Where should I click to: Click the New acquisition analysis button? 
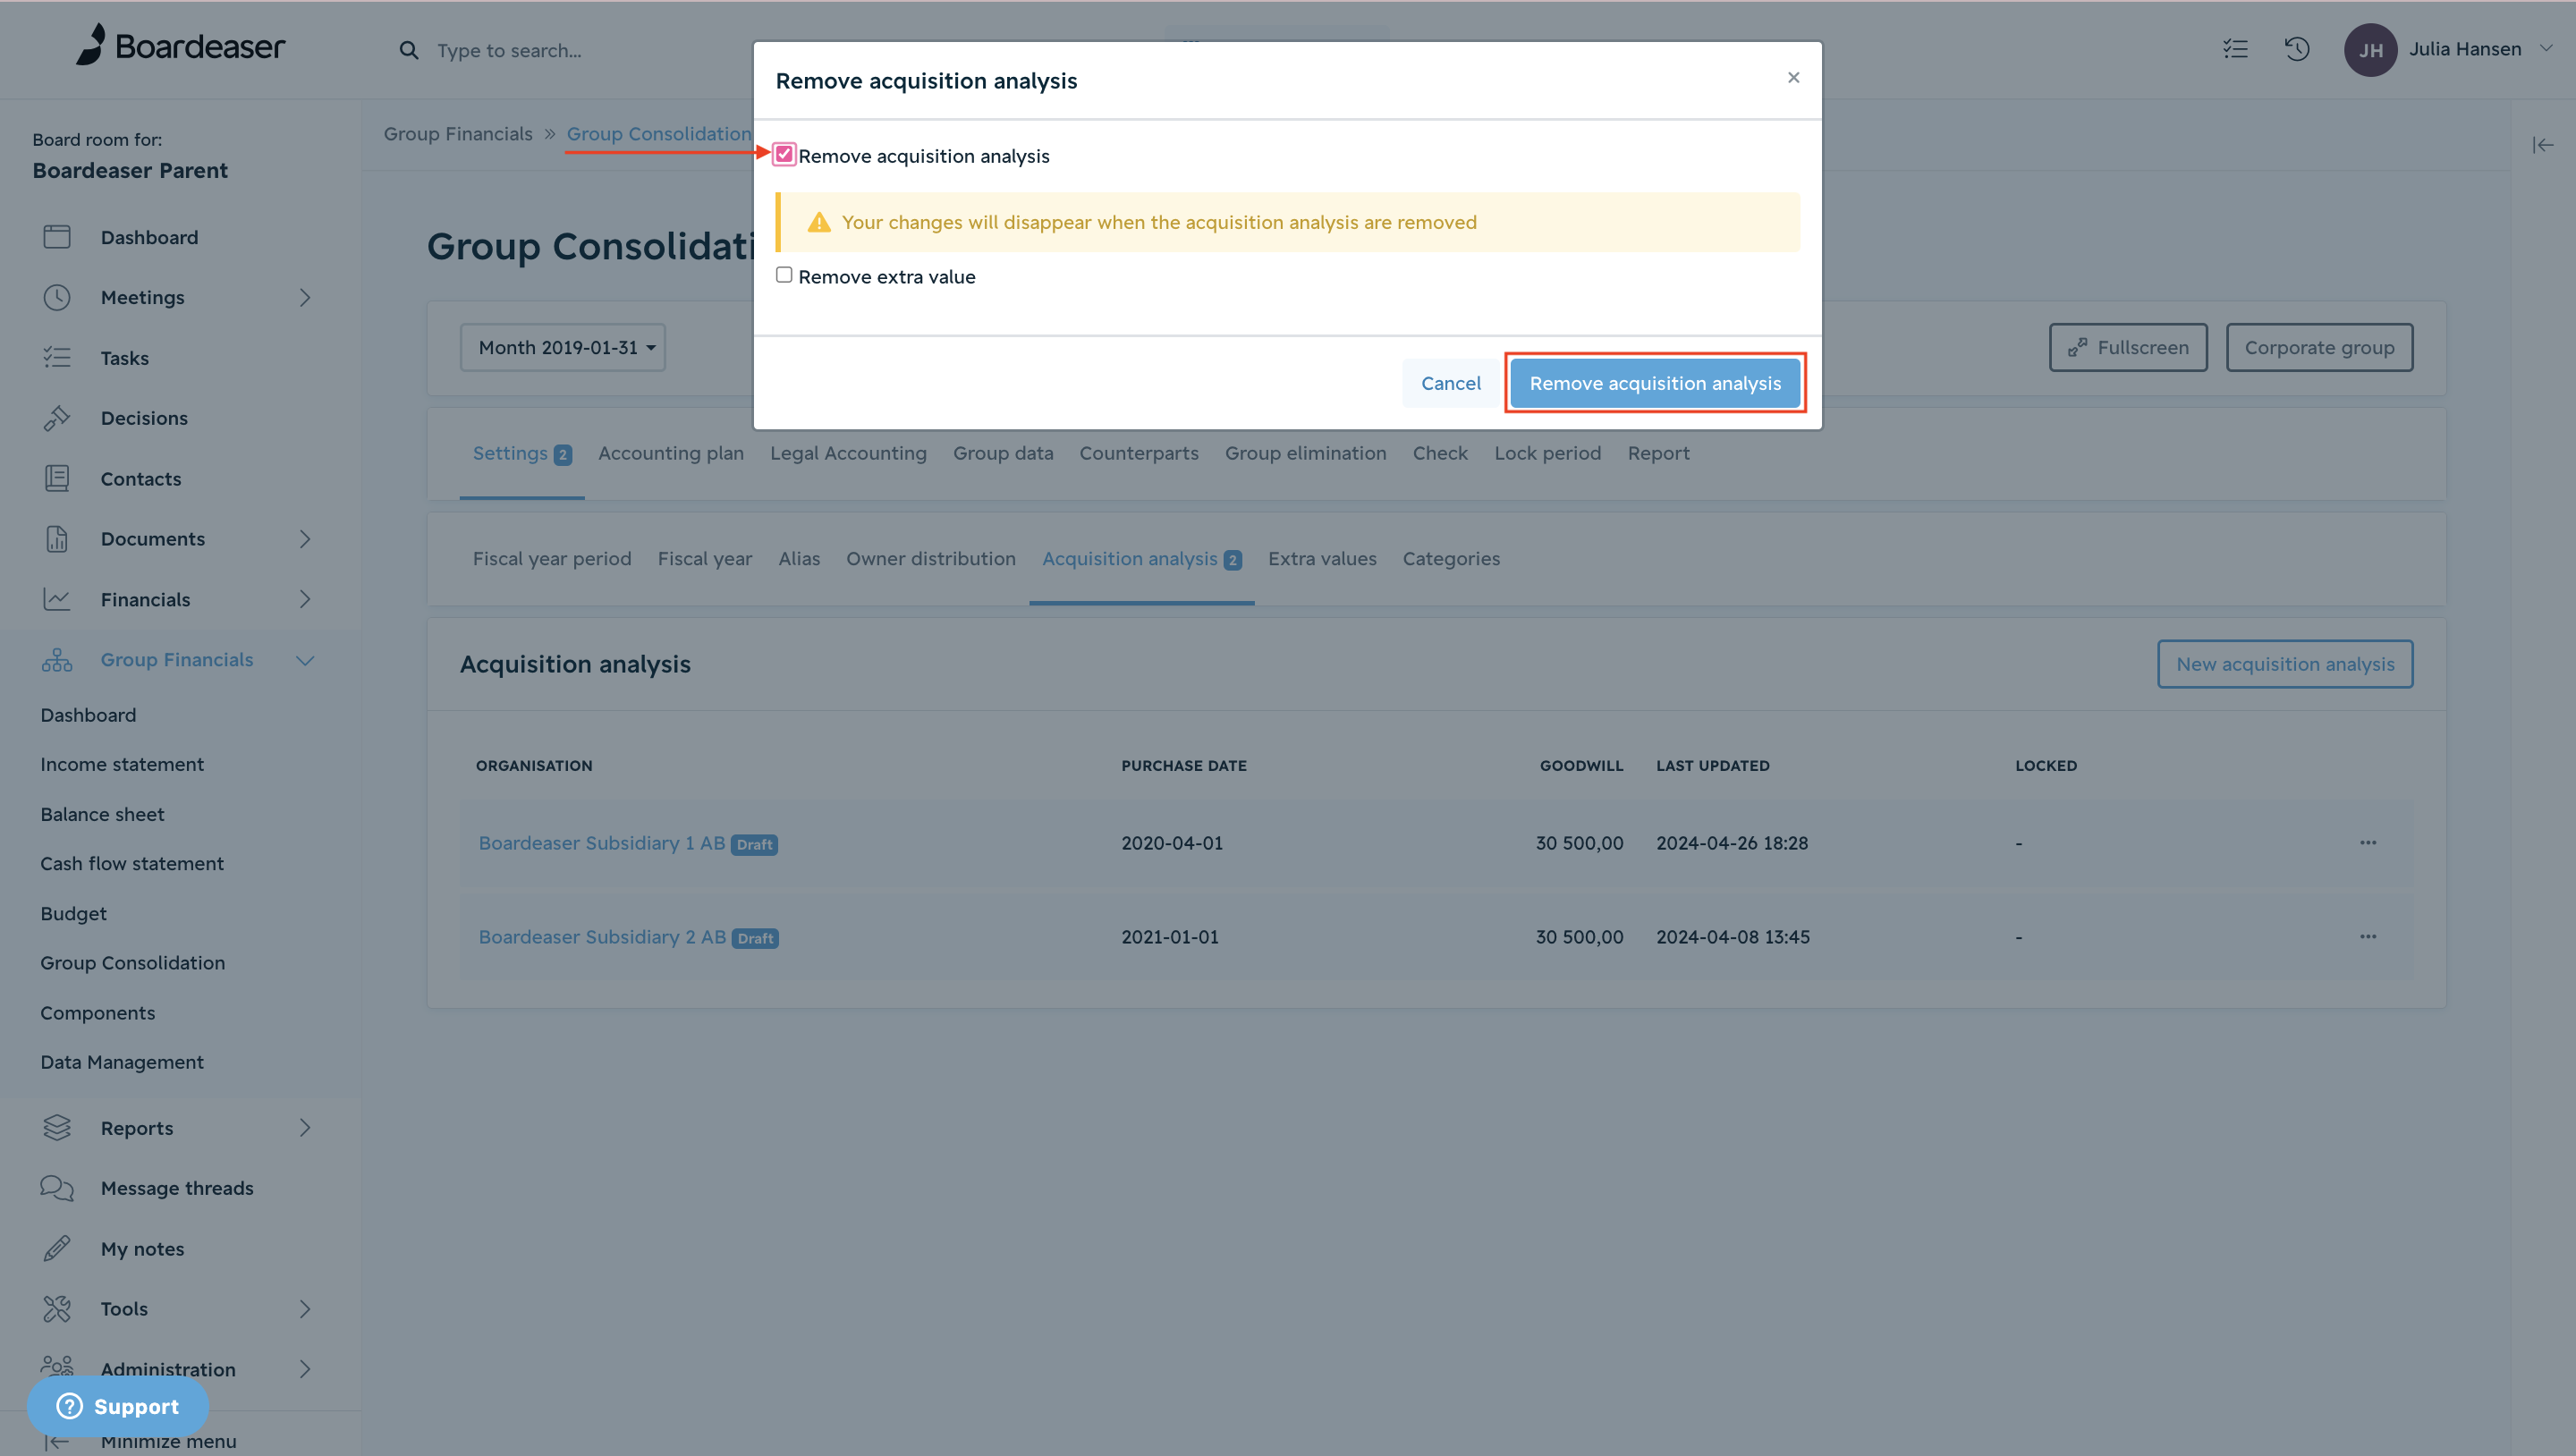pyautogui.click(x=2285, y=664)
